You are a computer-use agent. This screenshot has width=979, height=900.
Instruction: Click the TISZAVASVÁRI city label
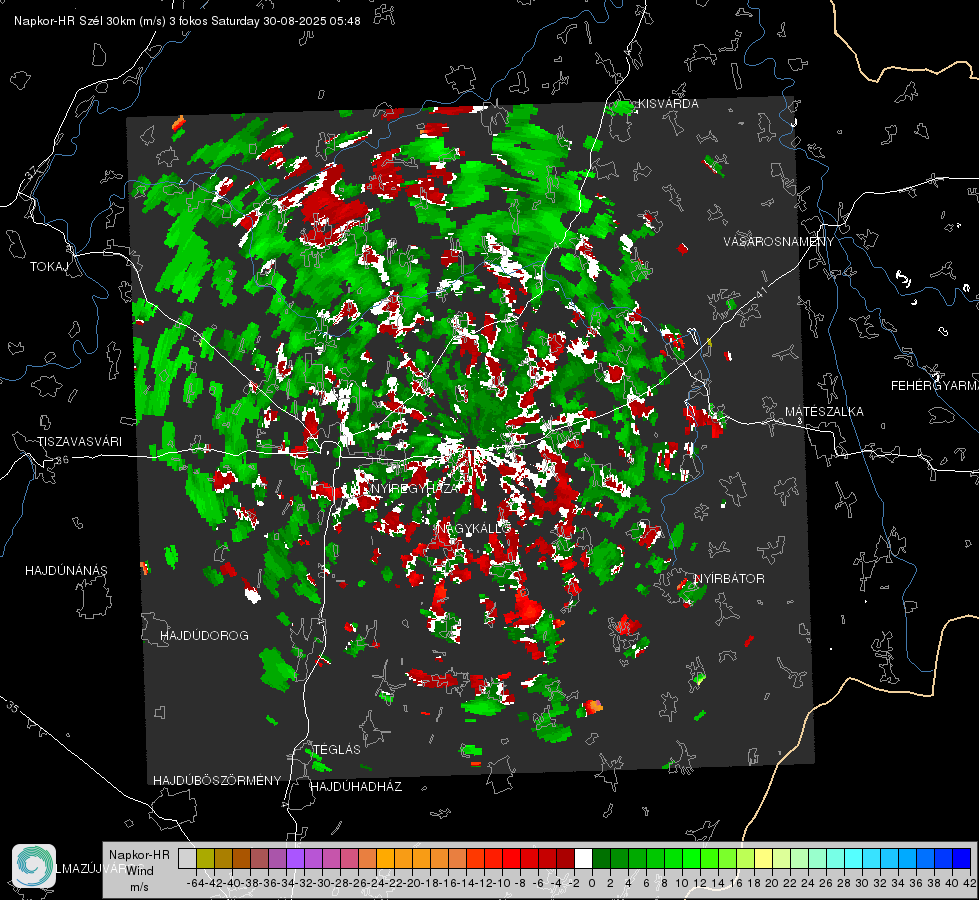80,442
